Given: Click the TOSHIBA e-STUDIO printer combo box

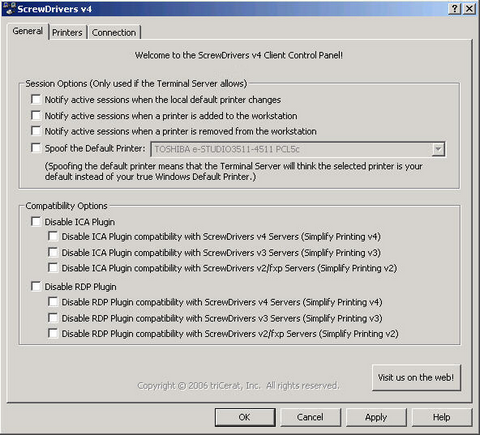Looking at the screenshot, I should 298,149.
